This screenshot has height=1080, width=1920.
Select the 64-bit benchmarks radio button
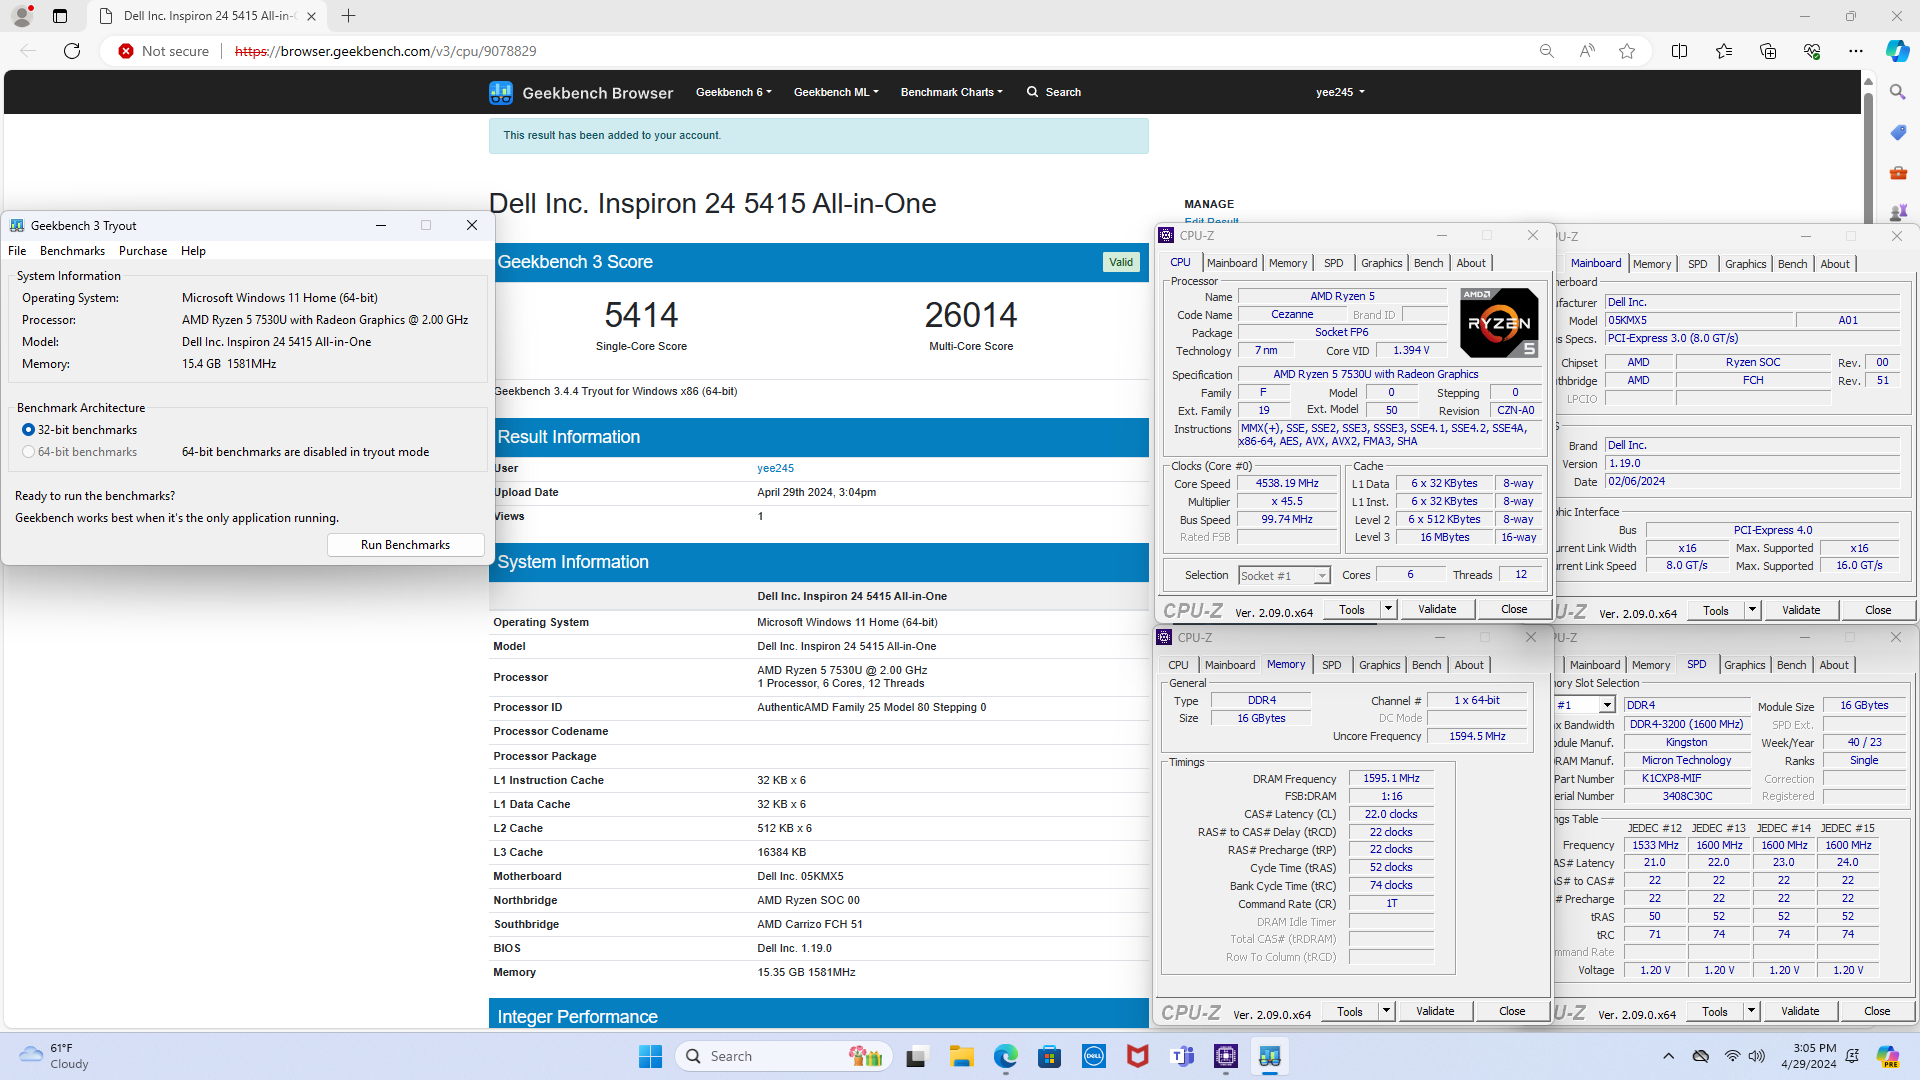28,452
